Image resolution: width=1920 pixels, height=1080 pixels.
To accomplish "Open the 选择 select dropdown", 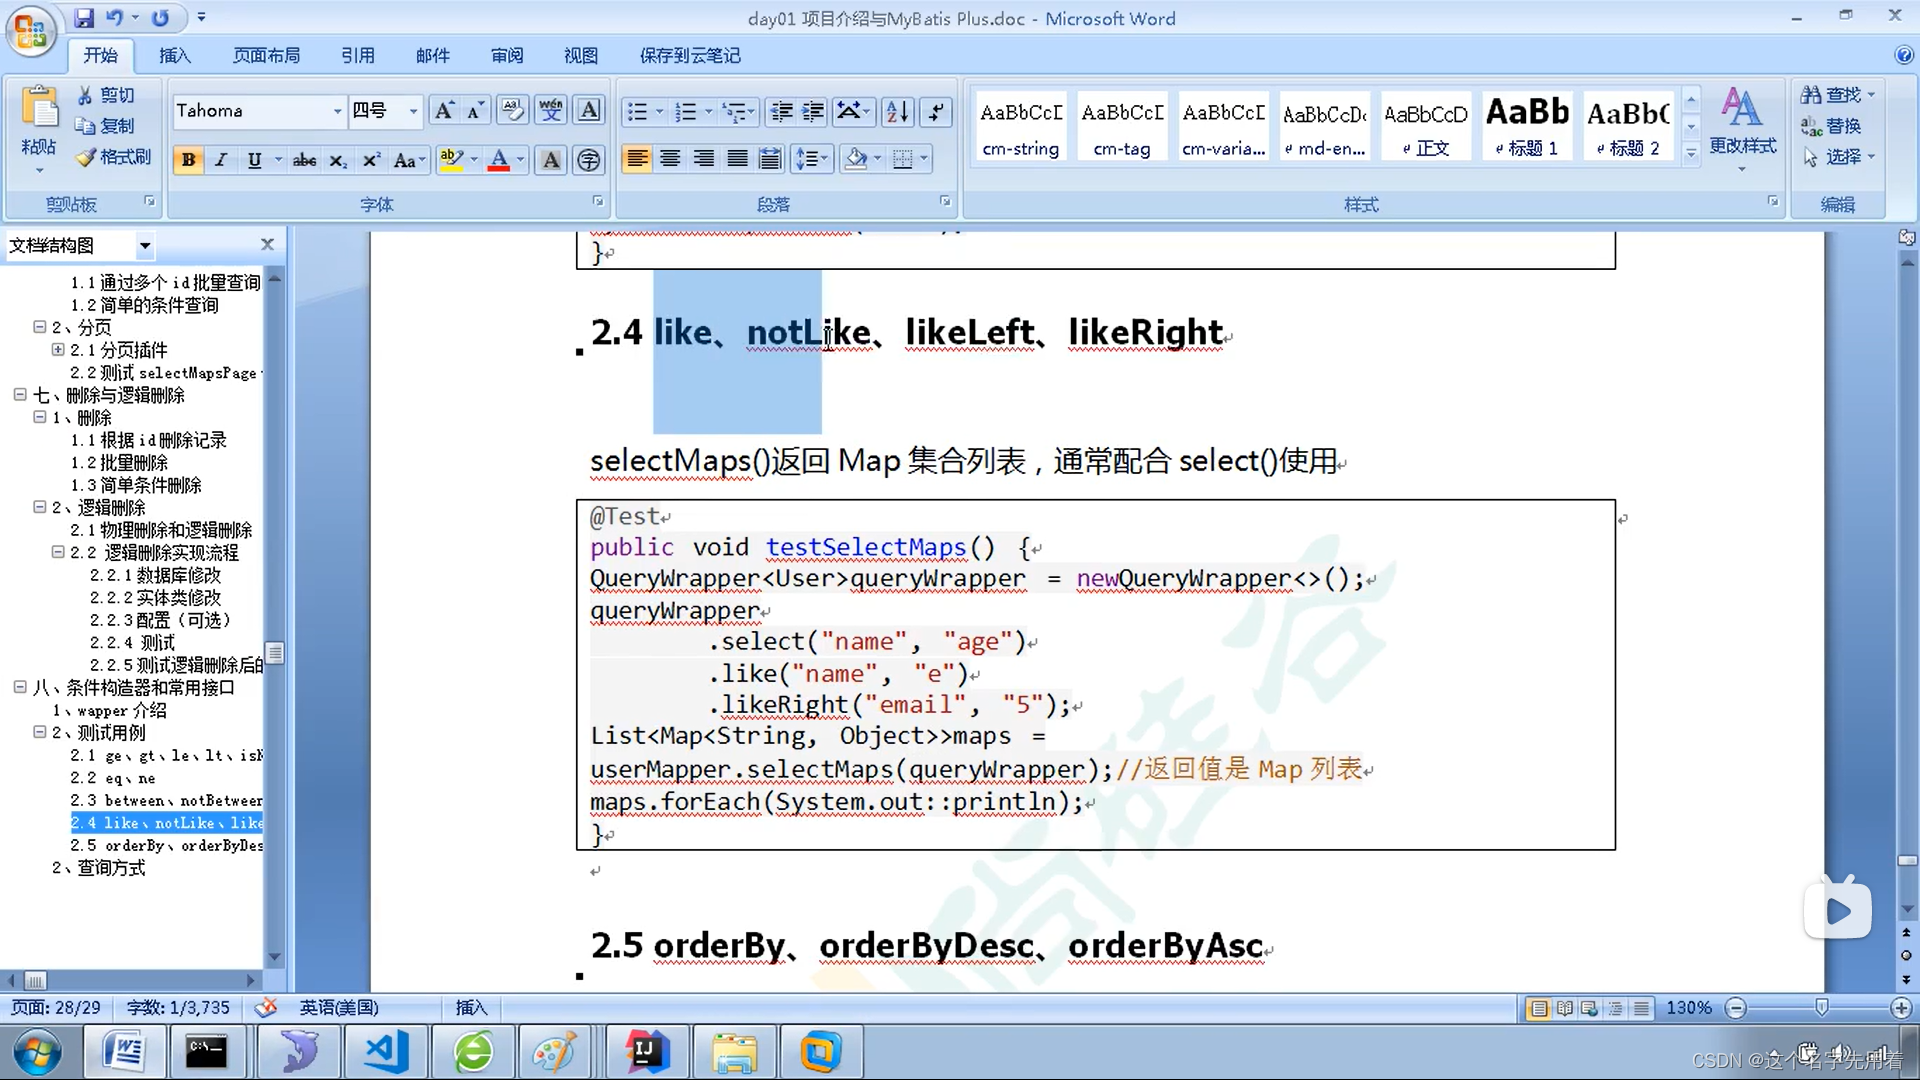I will (1839, 157).
